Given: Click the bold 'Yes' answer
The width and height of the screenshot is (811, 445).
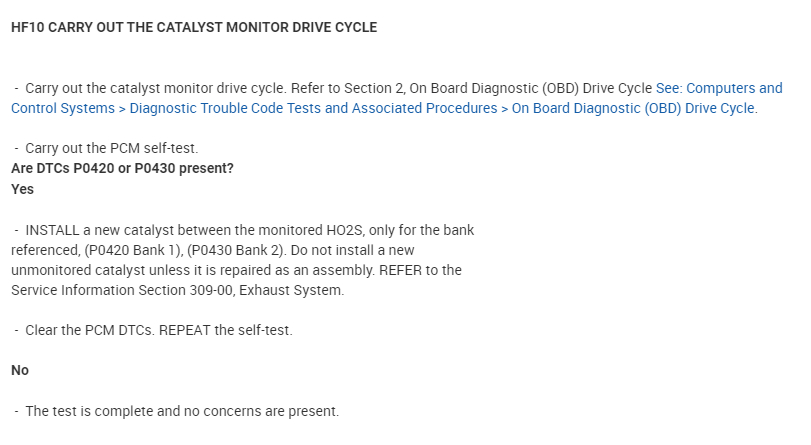Looking at the screenshot, I should (22, 188).
